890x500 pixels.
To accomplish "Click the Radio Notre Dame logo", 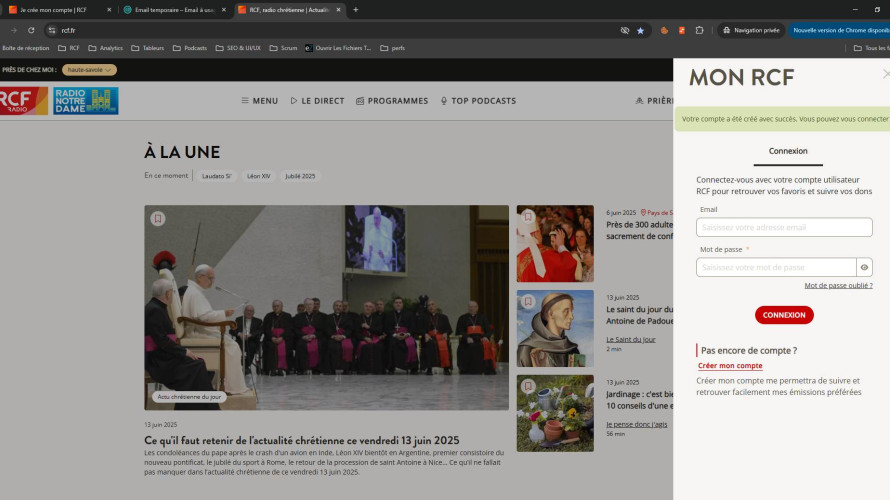I will [85, 101].
